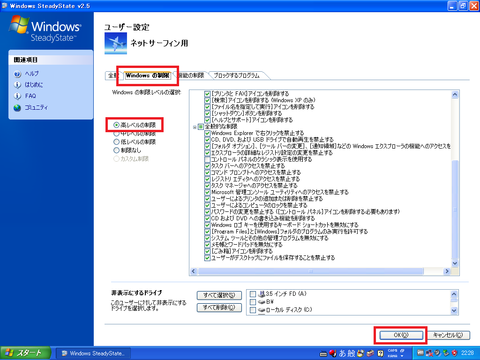Image resolution: width=480 pixels, height=360 pixels.
Task: Click the キャンセル button
Action: (448, 335)
